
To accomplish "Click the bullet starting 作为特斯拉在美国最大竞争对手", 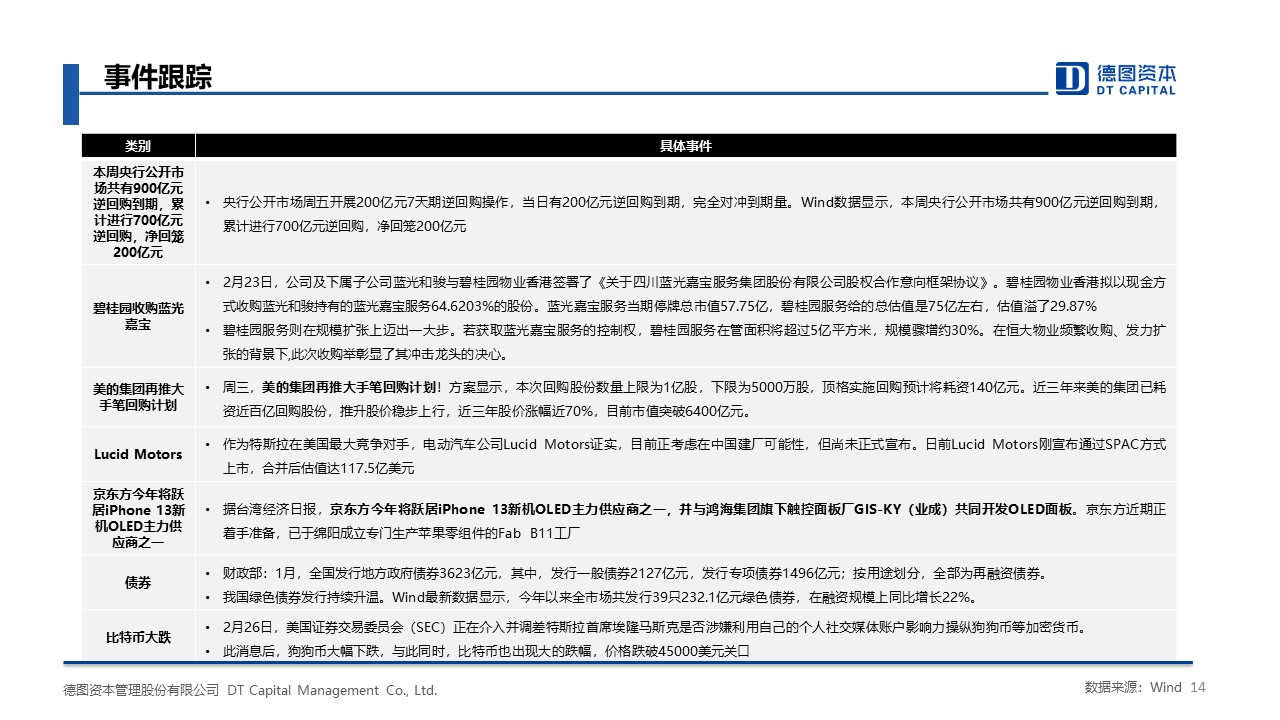I will pos(684,455).
